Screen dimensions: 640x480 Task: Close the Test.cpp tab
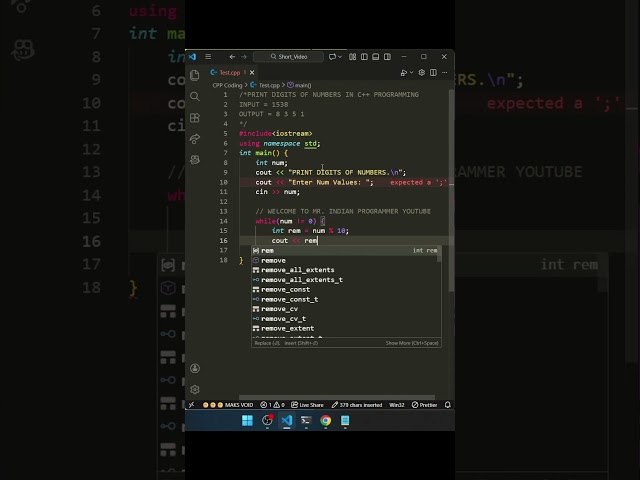tap(252, 73)
